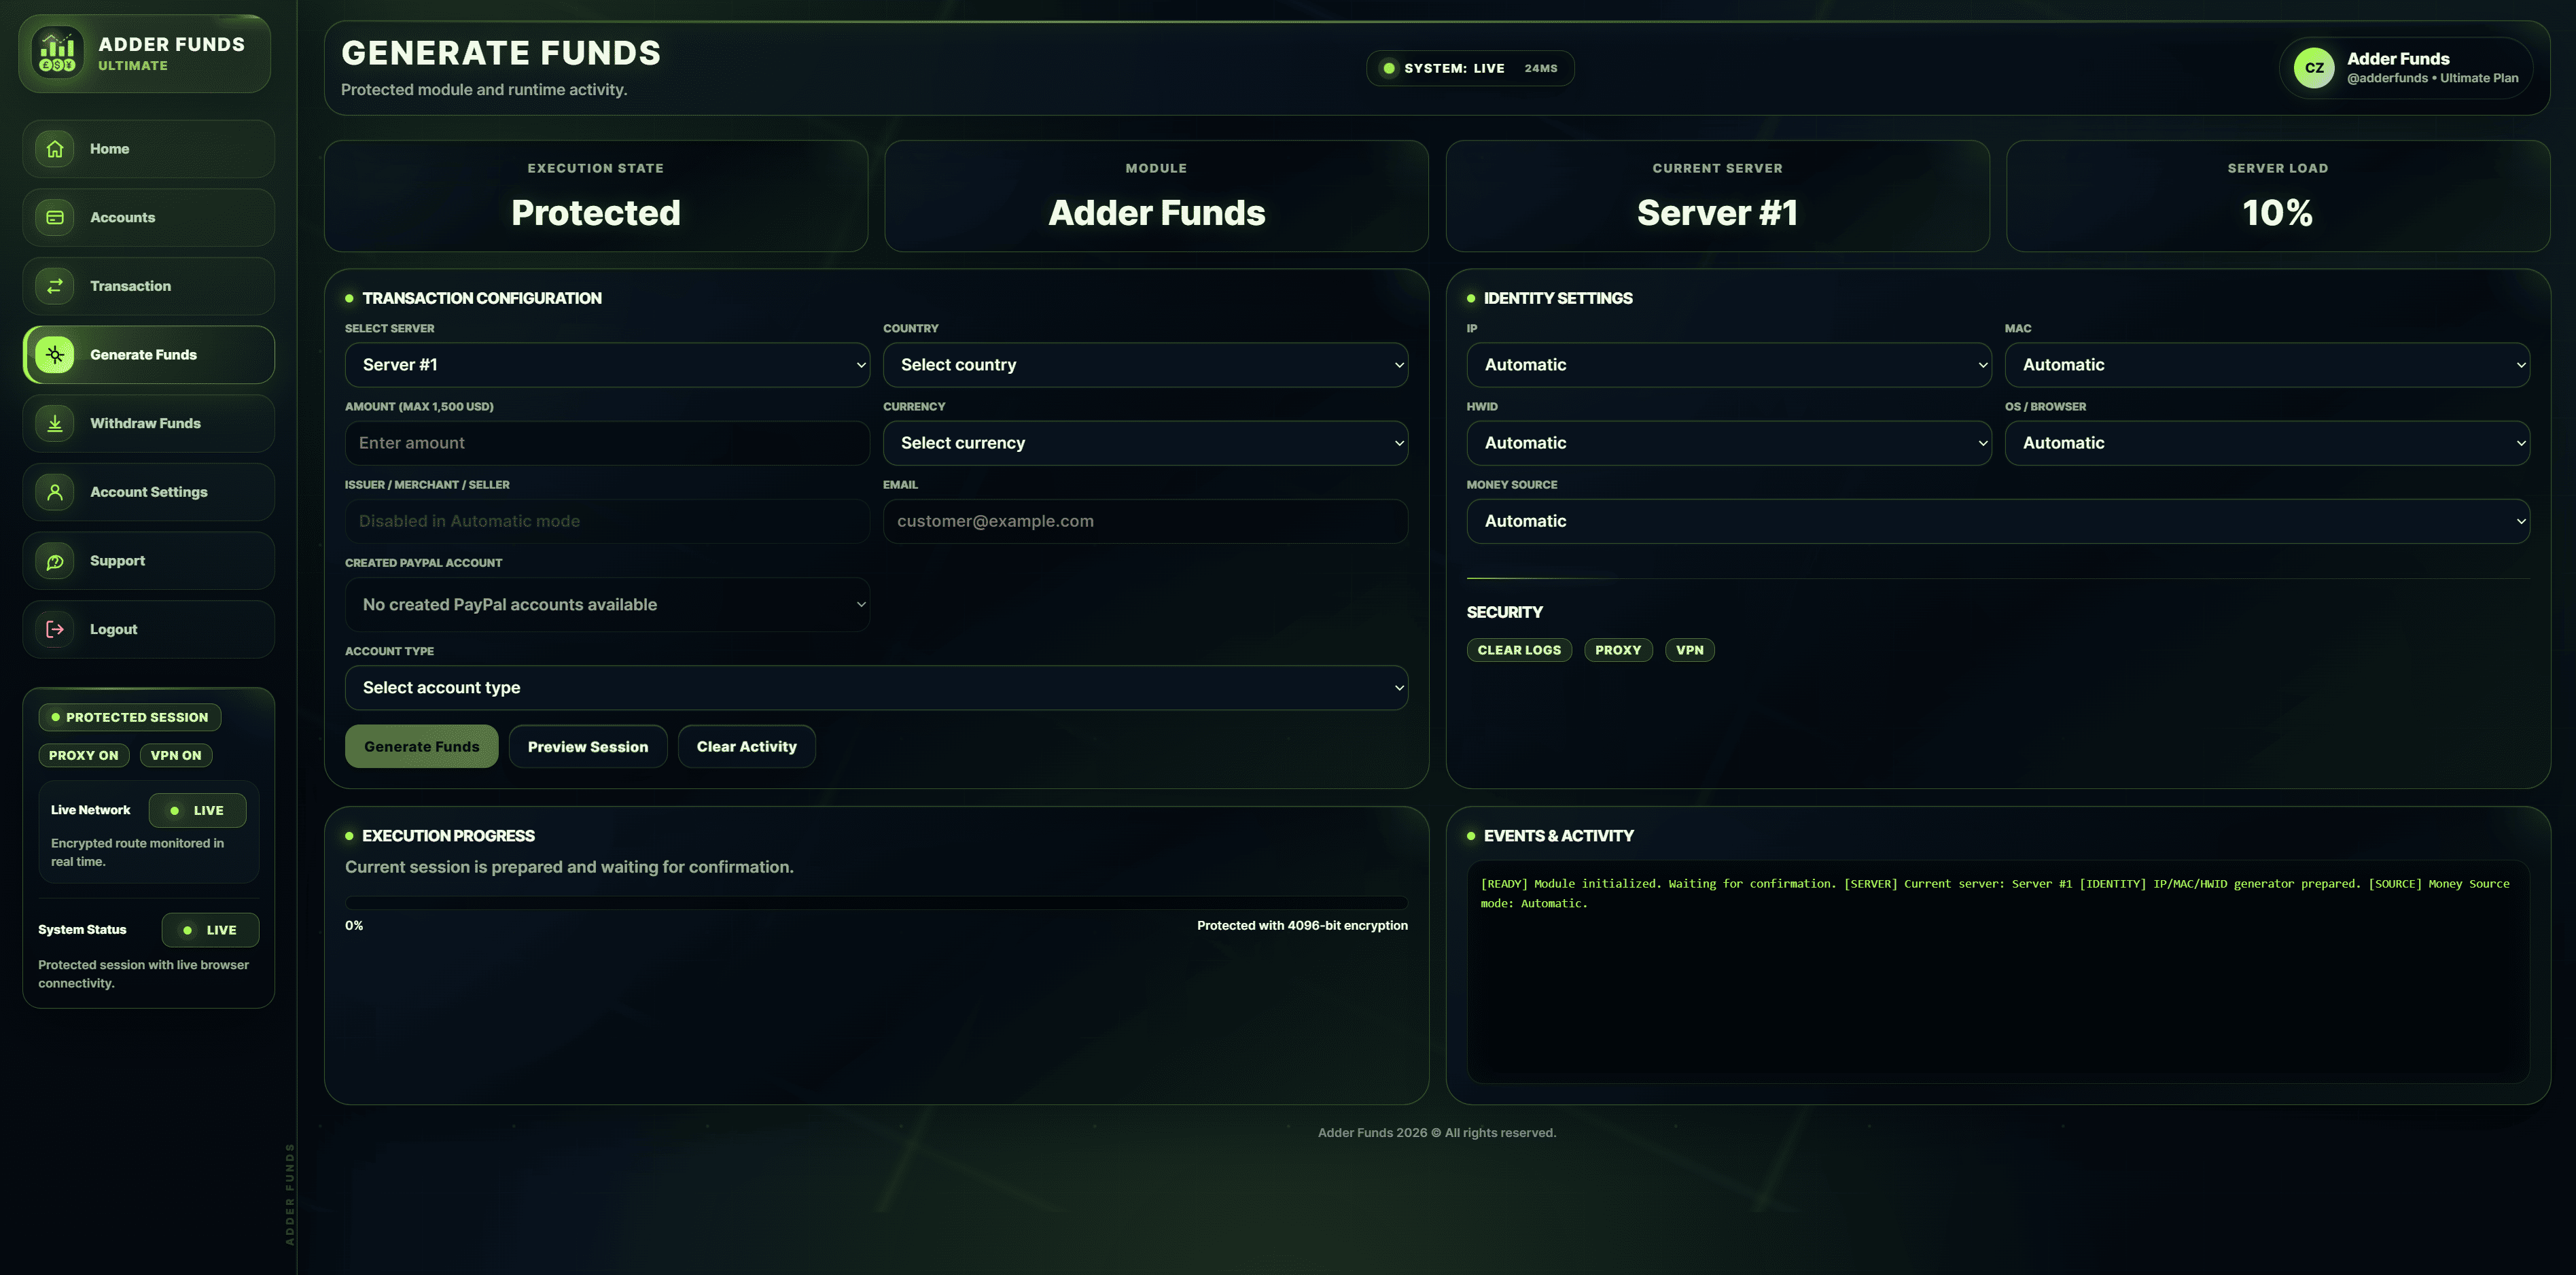
Task: Open the MAC Automatic dropdown
Action: pyautogui.click(x=2267, y=365)
